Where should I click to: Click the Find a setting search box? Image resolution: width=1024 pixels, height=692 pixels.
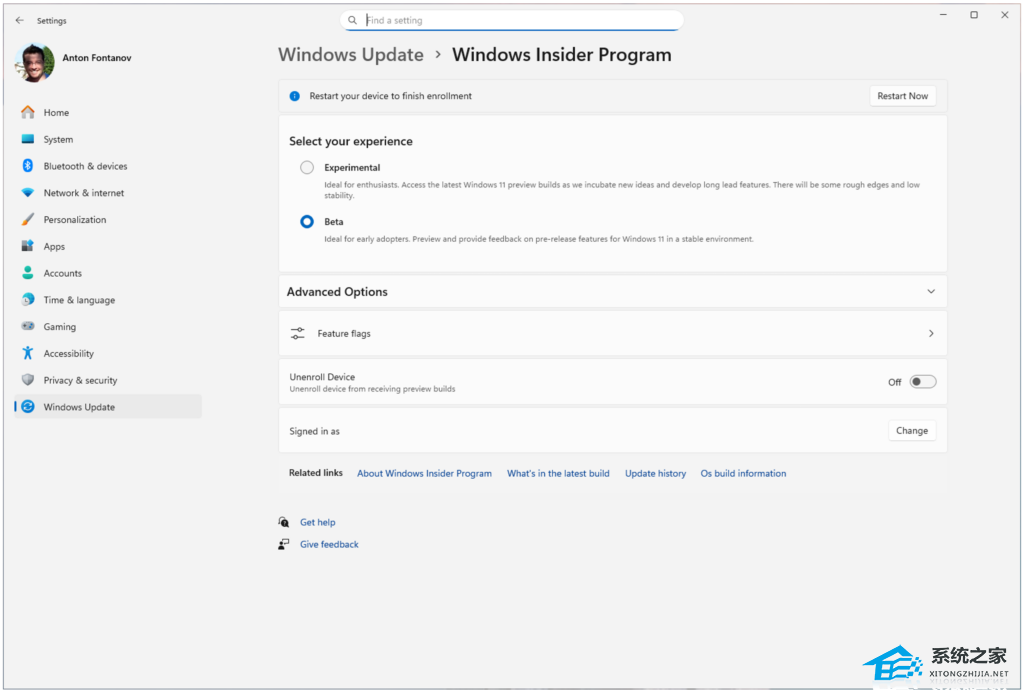pos(511,20)
